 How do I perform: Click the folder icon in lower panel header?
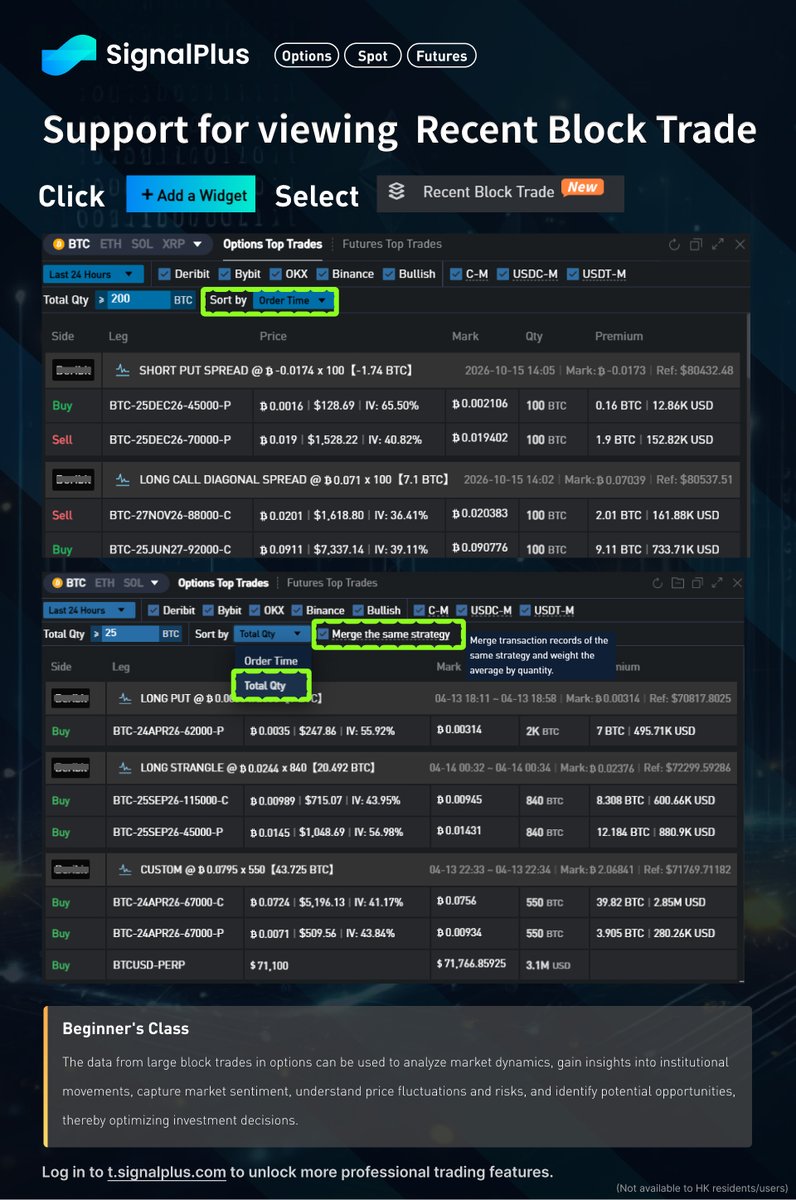click(677, 583)
